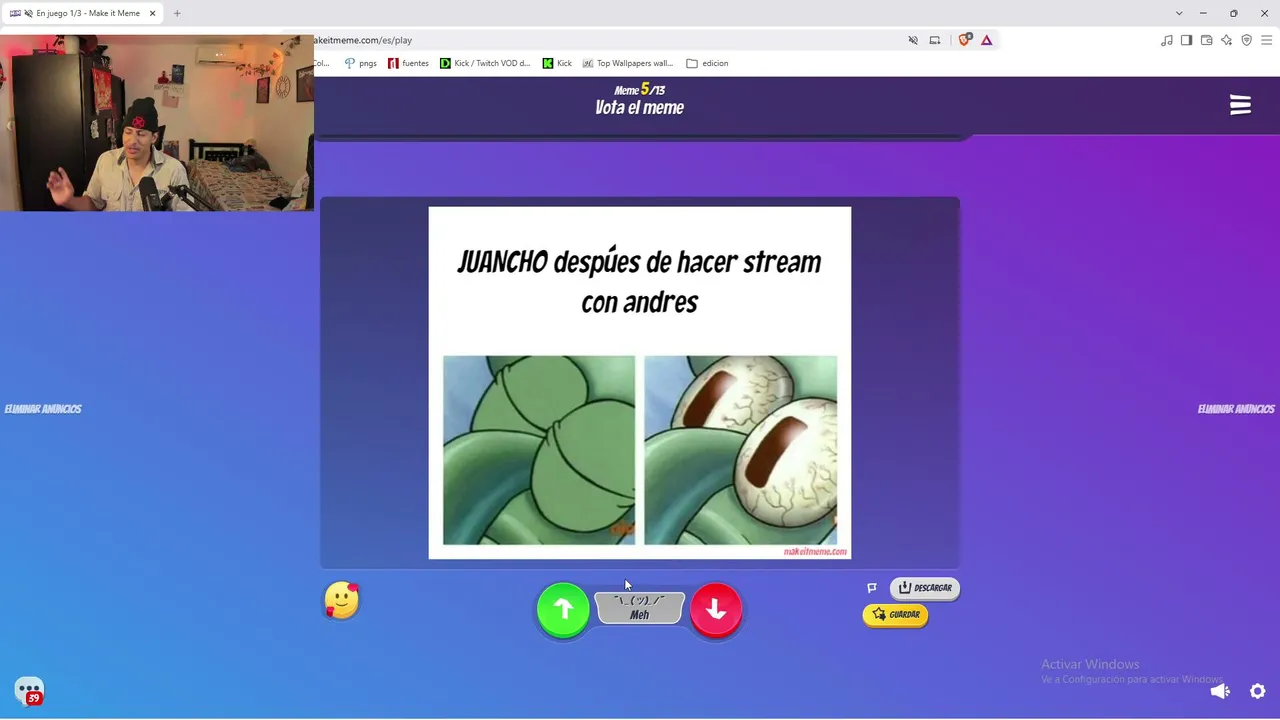1280x720 pixels.
Task: Open the music note media control
Action: (x=1166, y=40)
